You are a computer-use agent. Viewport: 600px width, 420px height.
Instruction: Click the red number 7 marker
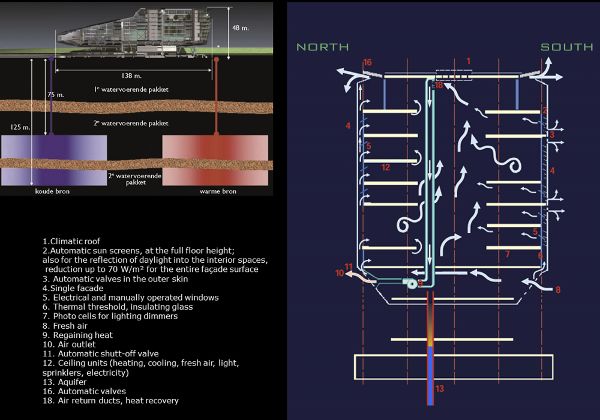click(508, 255)
